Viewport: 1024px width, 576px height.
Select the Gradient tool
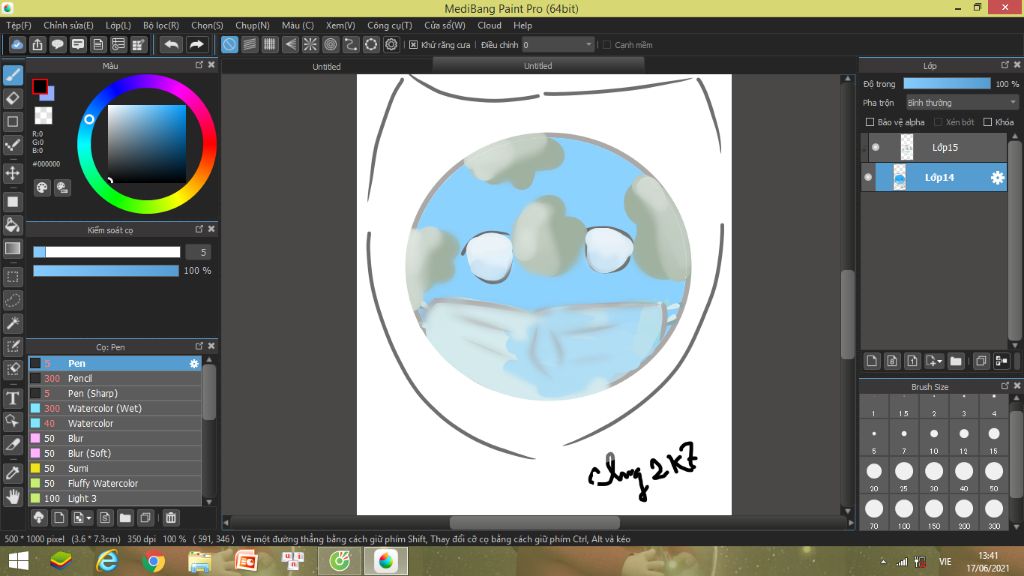(12, 248)
